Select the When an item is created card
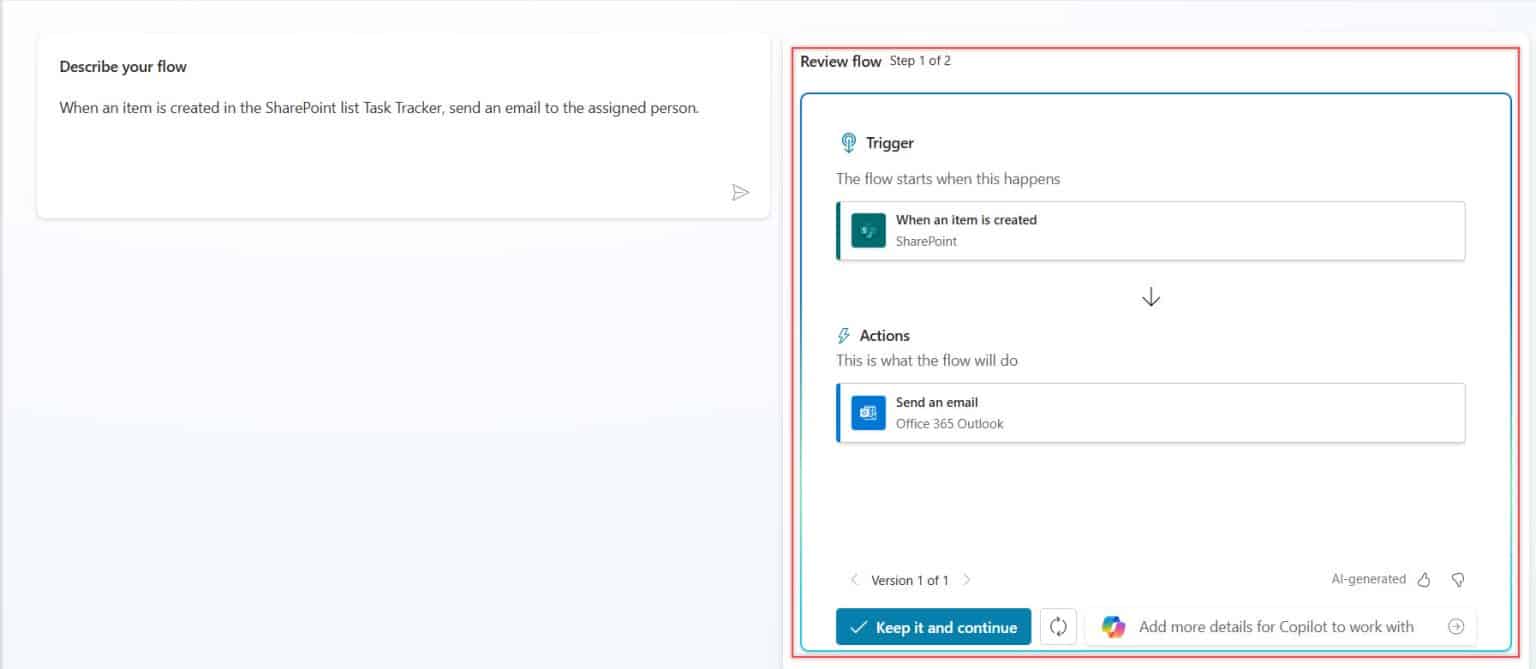The image size is (1536, 669). [1150, 231]
